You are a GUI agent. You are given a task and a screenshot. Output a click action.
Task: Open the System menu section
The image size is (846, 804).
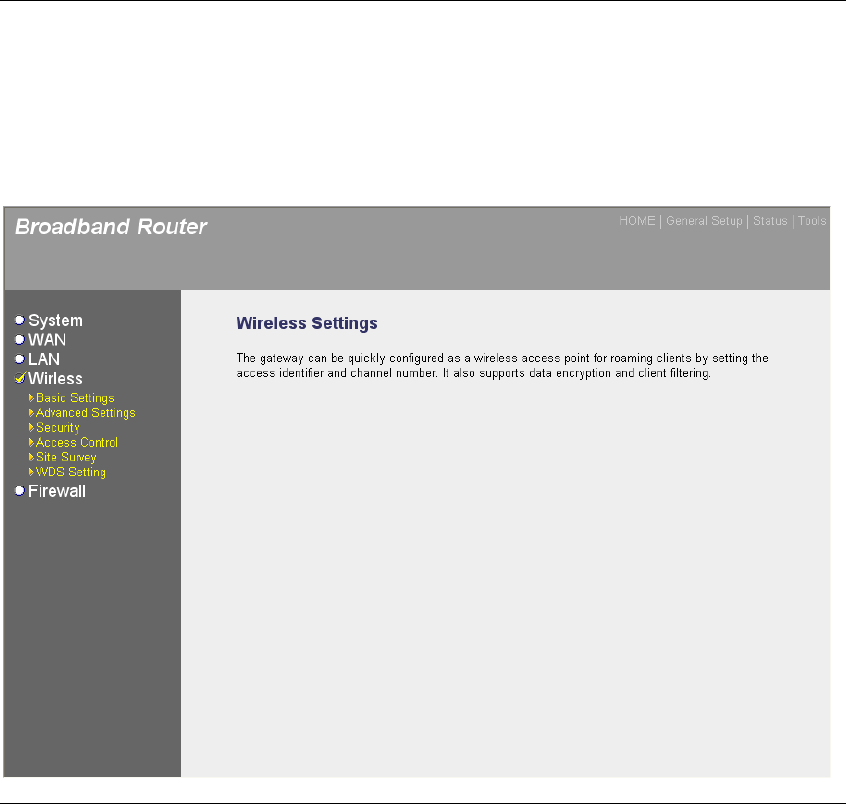tap(55, 321)
